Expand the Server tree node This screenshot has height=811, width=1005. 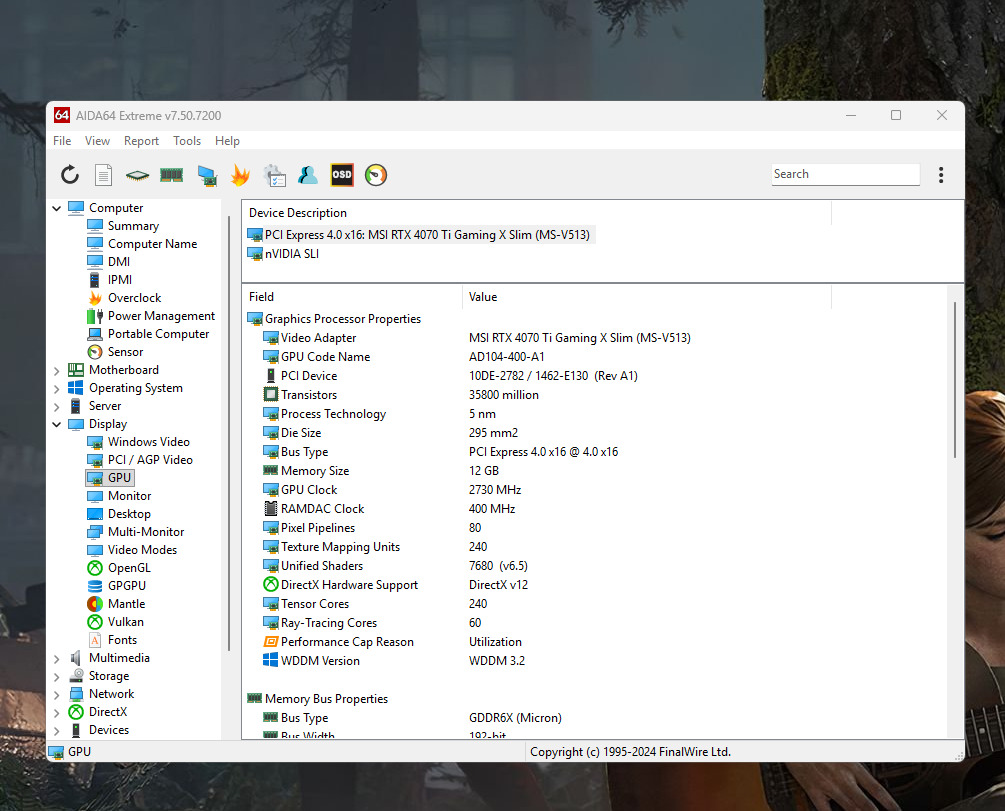[56, 406]
